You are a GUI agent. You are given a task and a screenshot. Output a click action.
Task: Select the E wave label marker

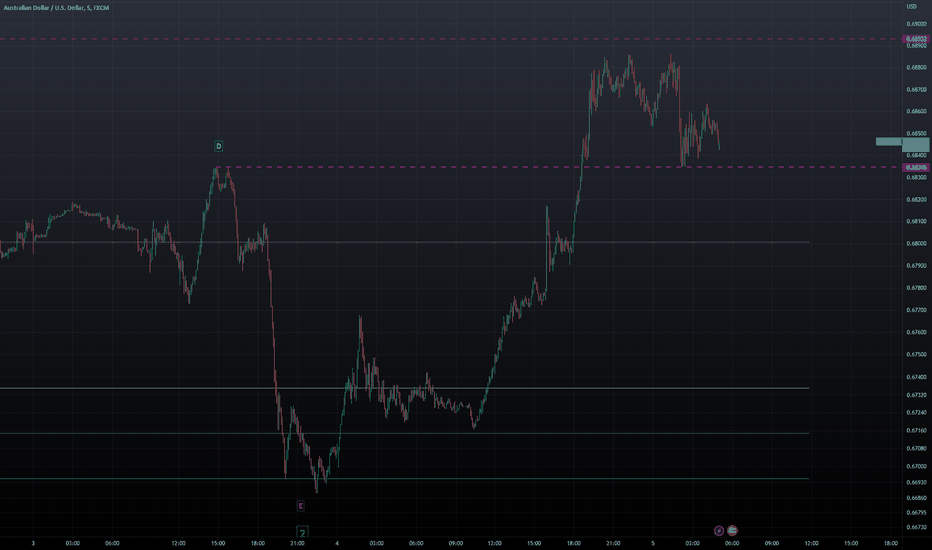[301, 506]
